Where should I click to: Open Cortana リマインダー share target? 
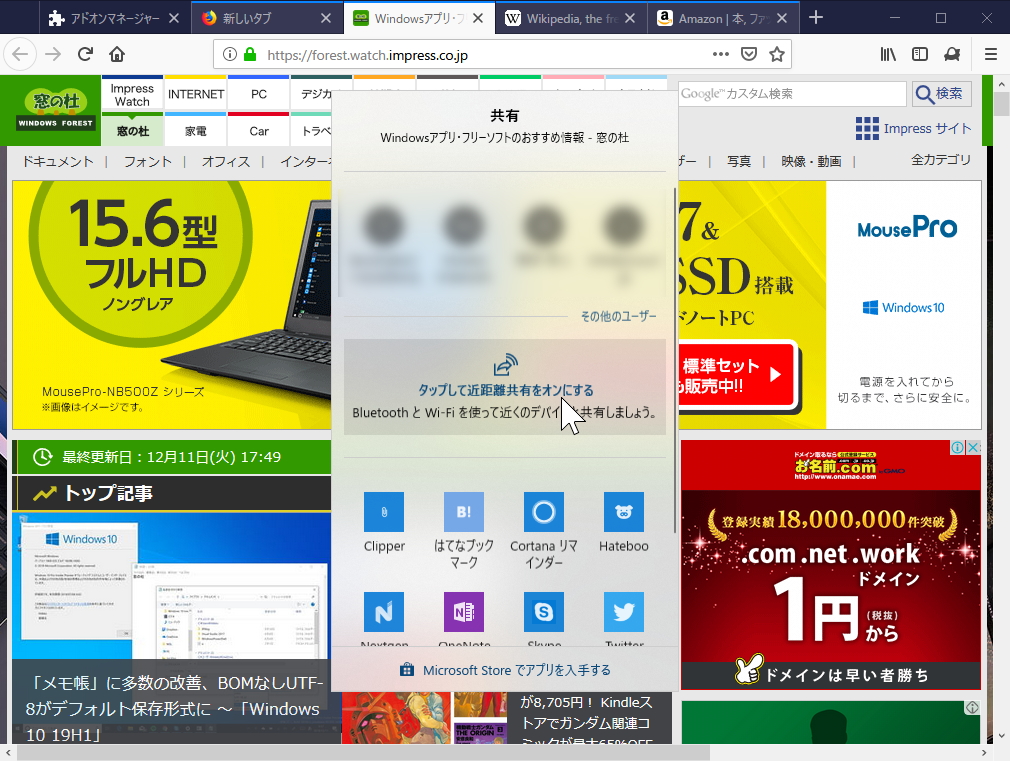click(543, 513)
